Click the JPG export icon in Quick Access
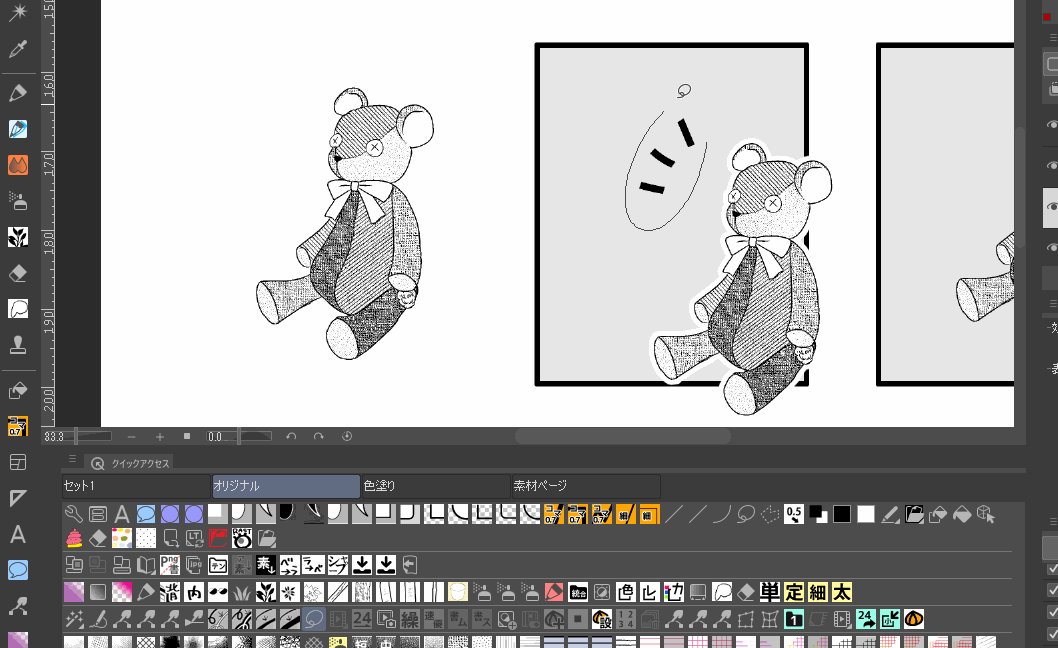This screenshot has width=1058, height=648. tap(194, 564)
